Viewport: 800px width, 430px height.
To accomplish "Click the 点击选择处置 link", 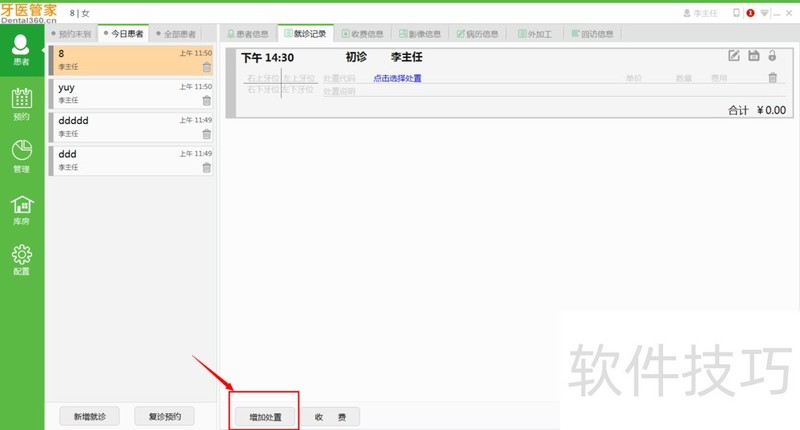I will click(x=397, y=78).
